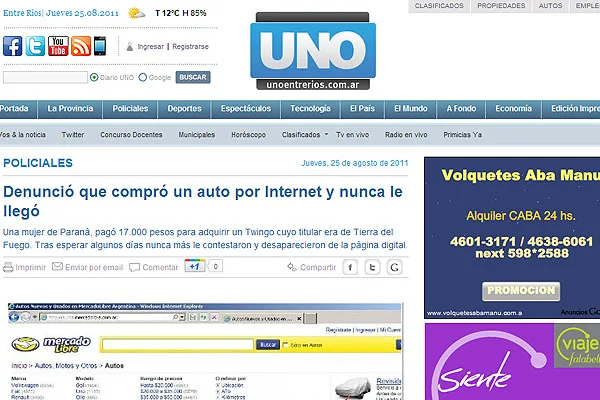The image size is (600, 400).
Task: Click the Enviar por email link text
Action: pos(94,267)
